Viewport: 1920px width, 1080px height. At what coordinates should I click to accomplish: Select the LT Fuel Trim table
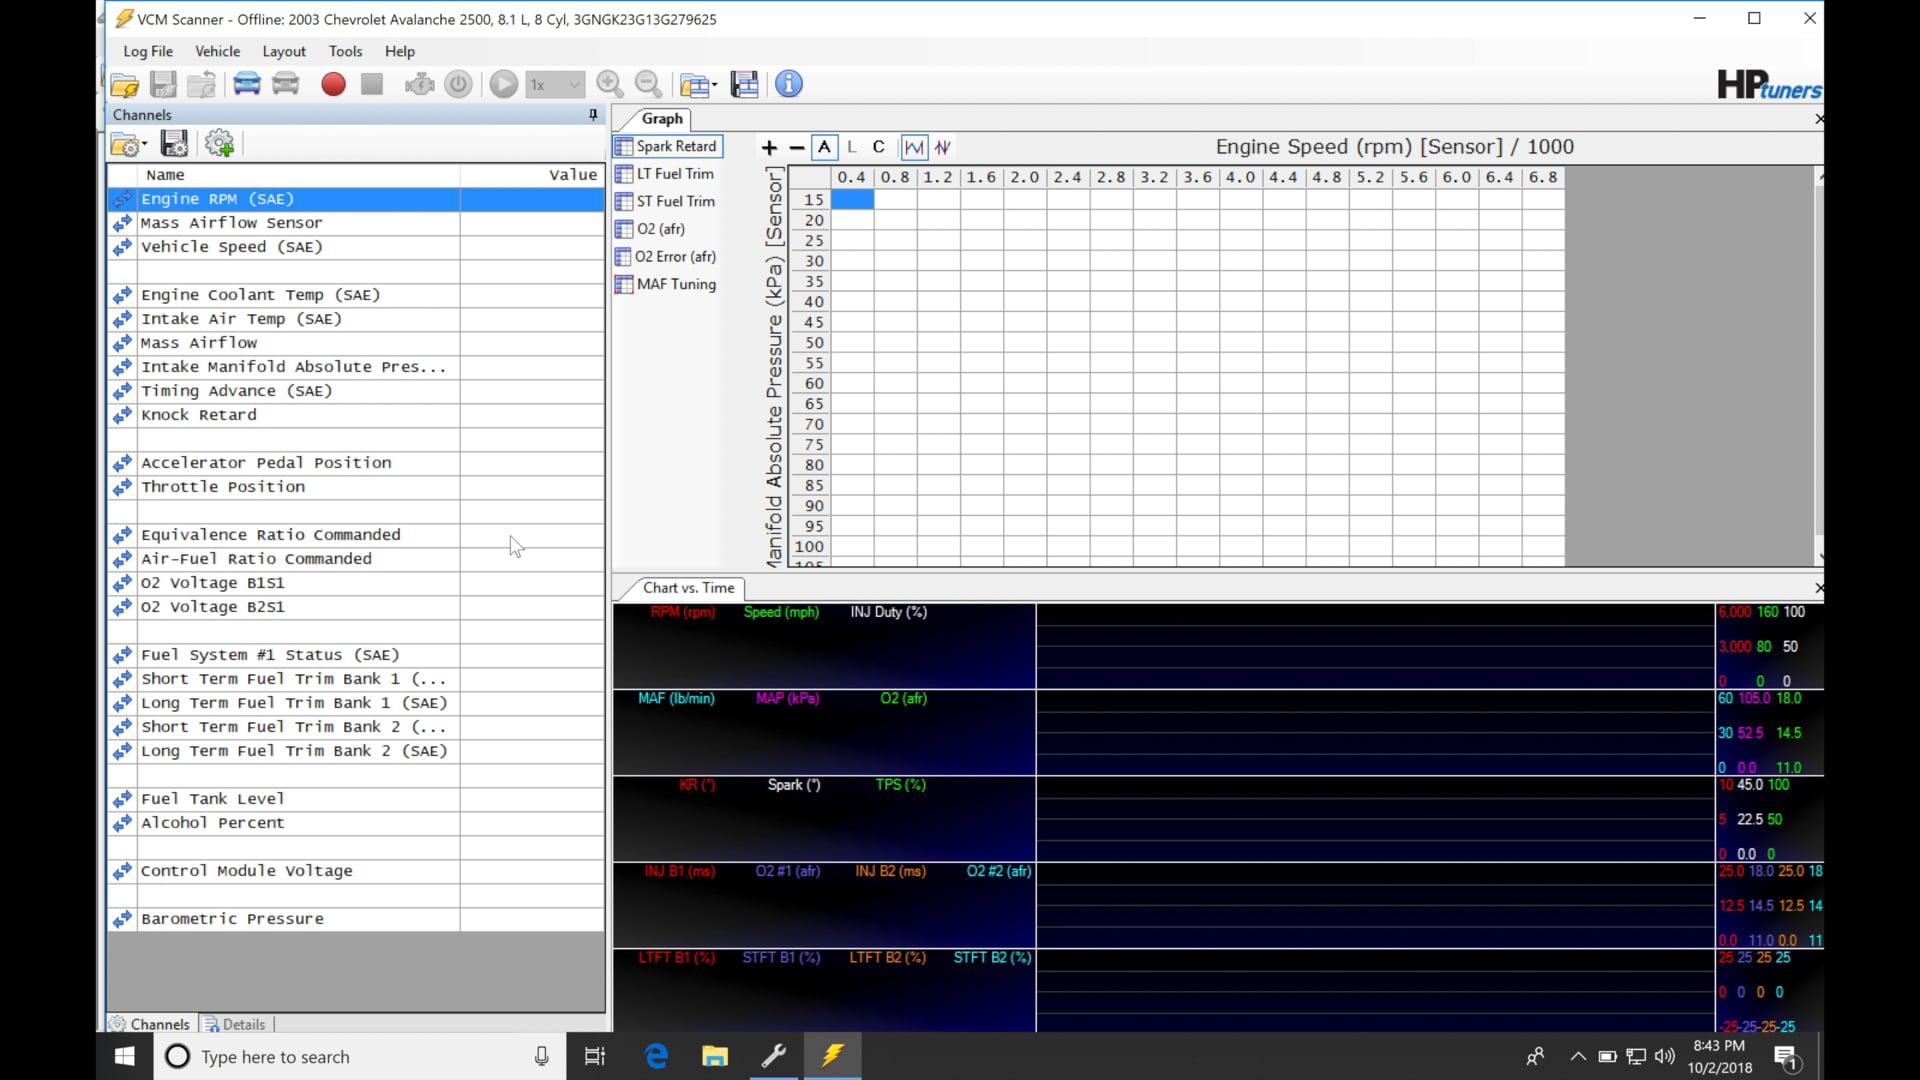point(674,174)
